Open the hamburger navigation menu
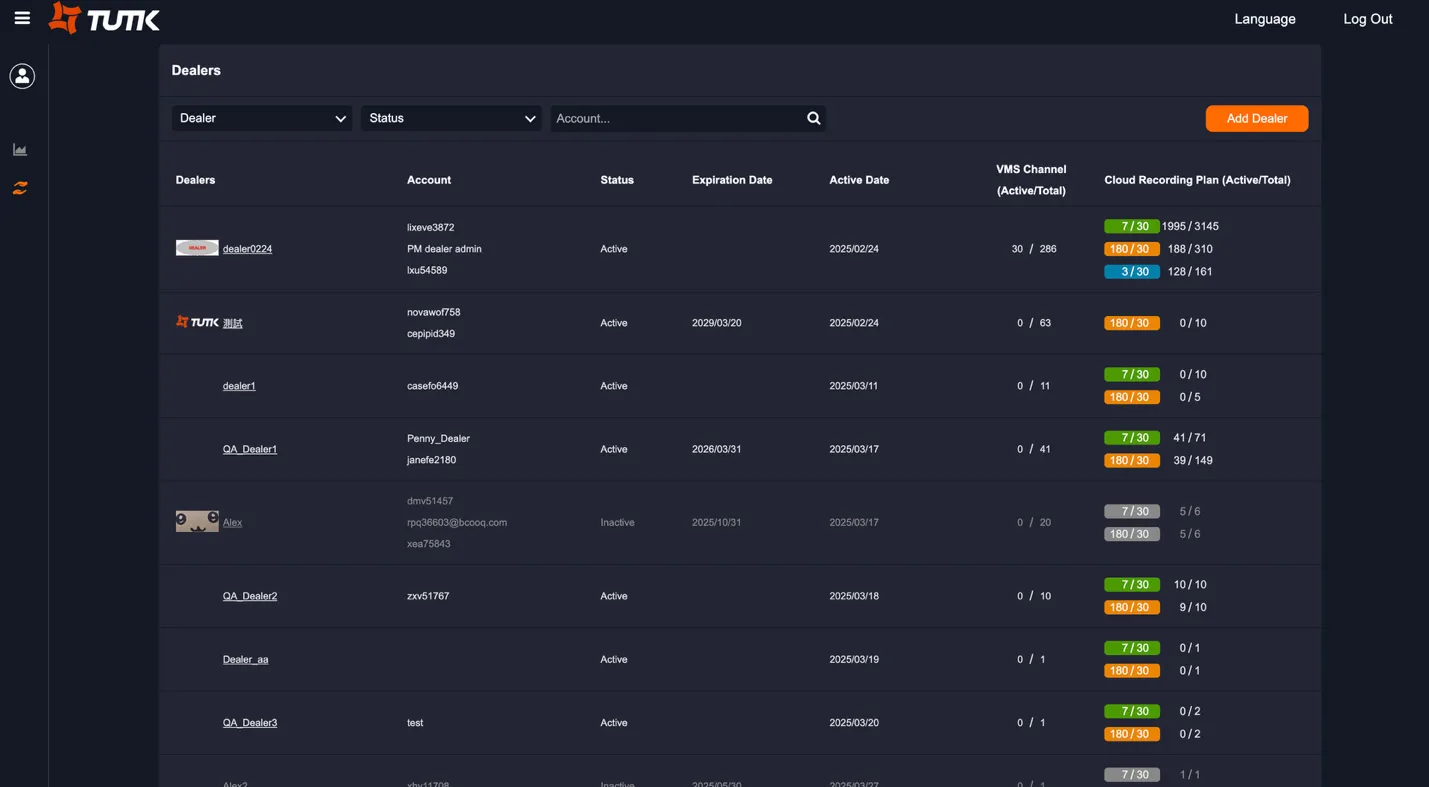The image size is (1429, 787). coord(22,18)
